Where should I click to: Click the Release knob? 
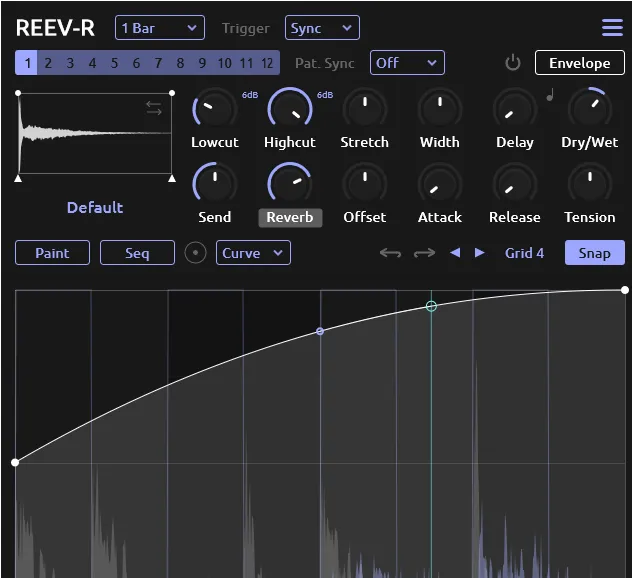[515, 184]
